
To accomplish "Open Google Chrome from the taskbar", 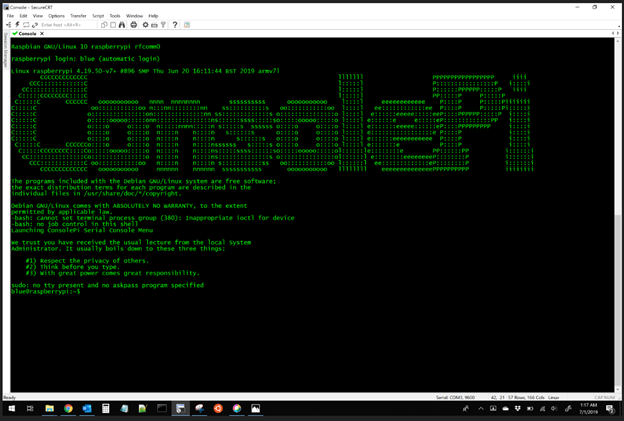I will [x=68, y=409].
